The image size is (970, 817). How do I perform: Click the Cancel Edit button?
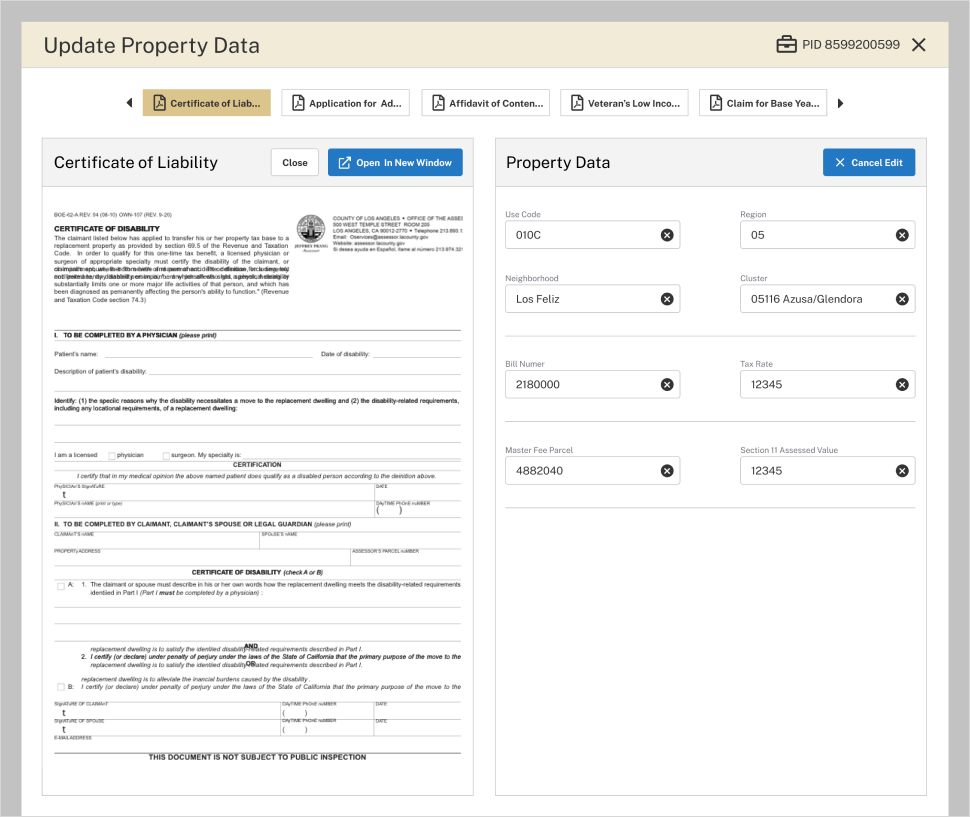(x=868, y=163)
